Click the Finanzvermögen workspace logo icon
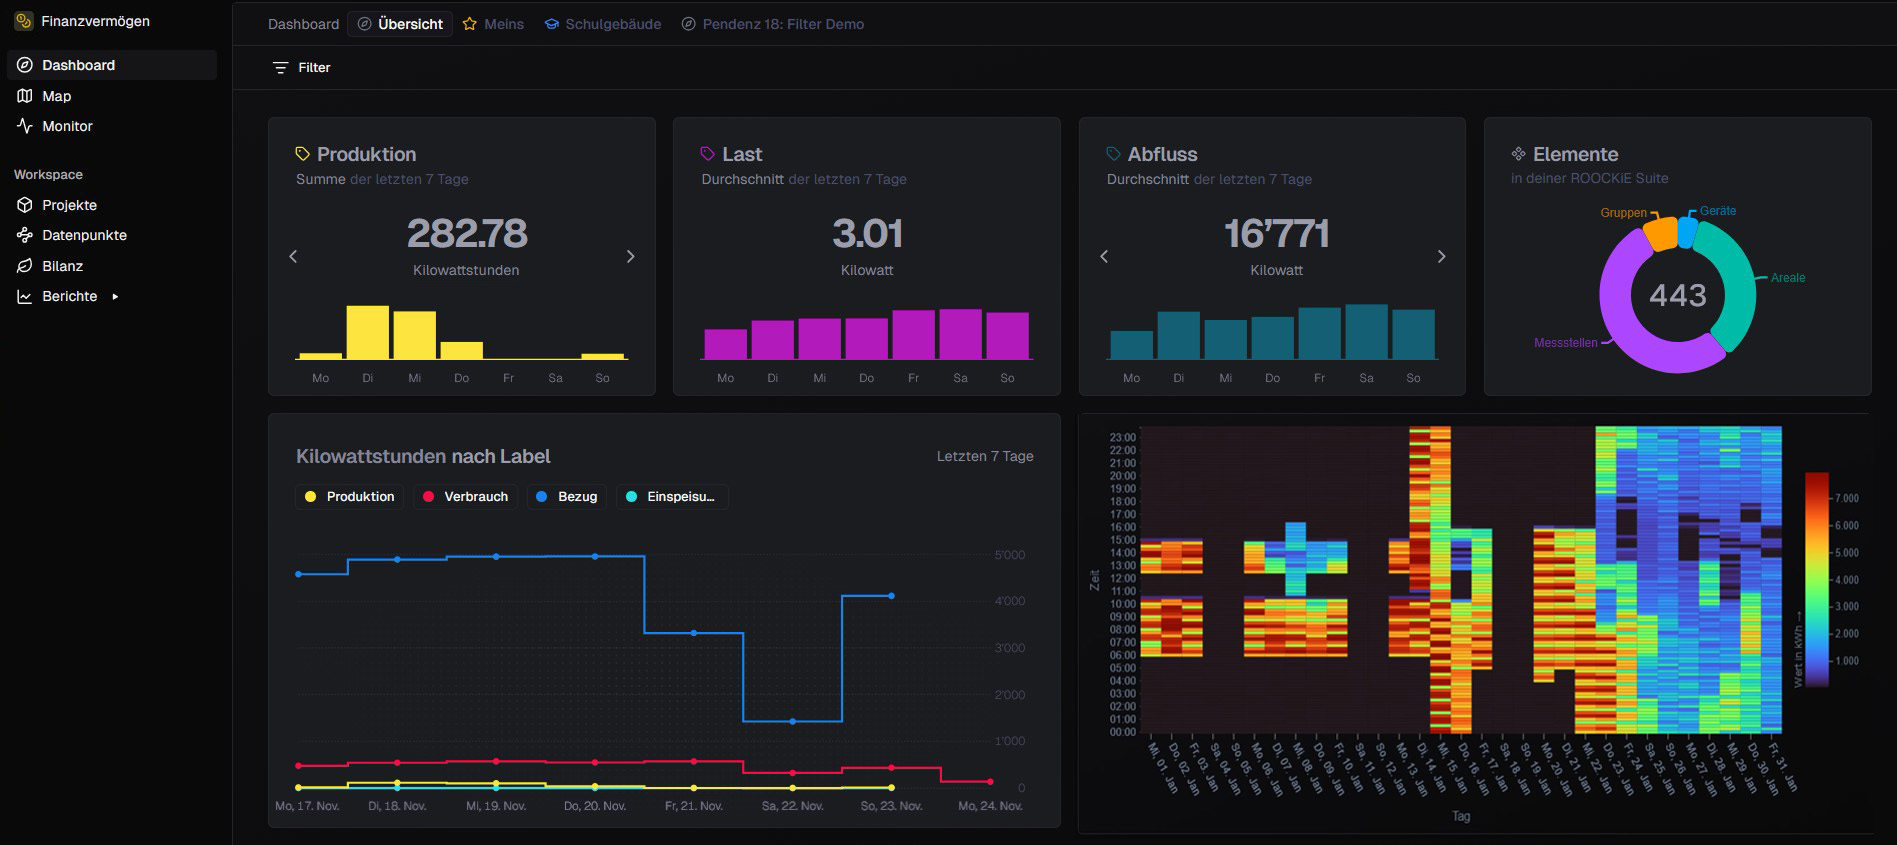The height and width of the screenshot is (845, 1897). pyautogui.click(x=23, y=21)
